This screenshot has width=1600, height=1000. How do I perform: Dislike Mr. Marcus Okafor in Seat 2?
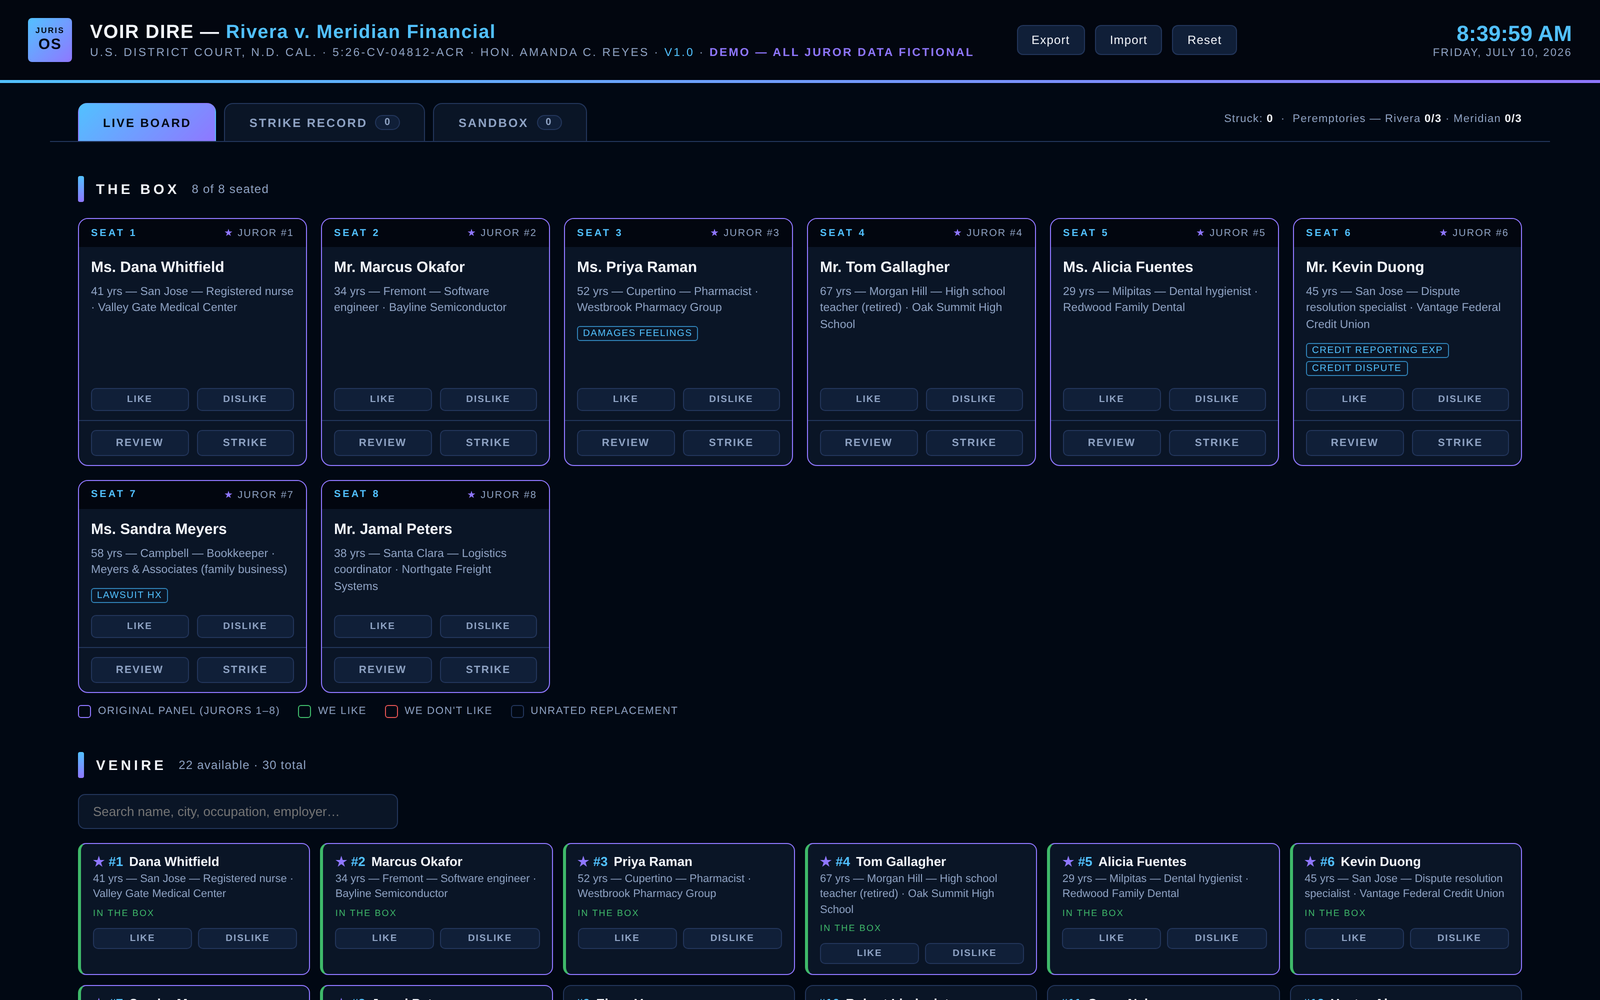[x=488, y=399]
